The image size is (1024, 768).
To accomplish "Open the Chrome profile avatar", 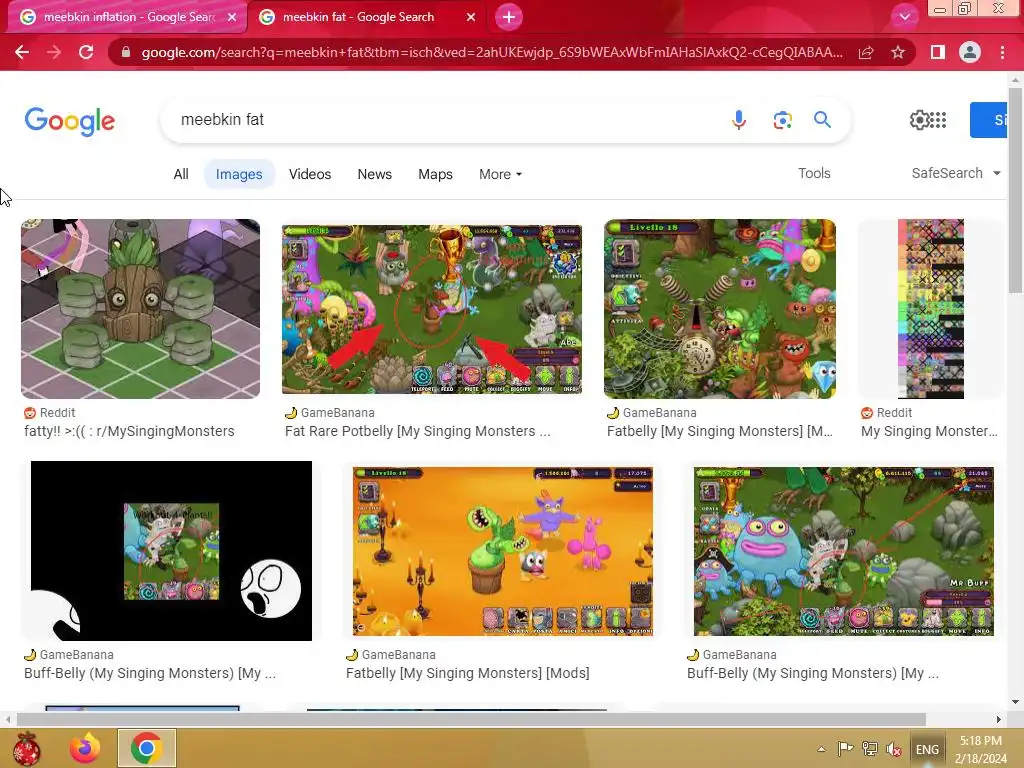I will (x=970, y=52).
